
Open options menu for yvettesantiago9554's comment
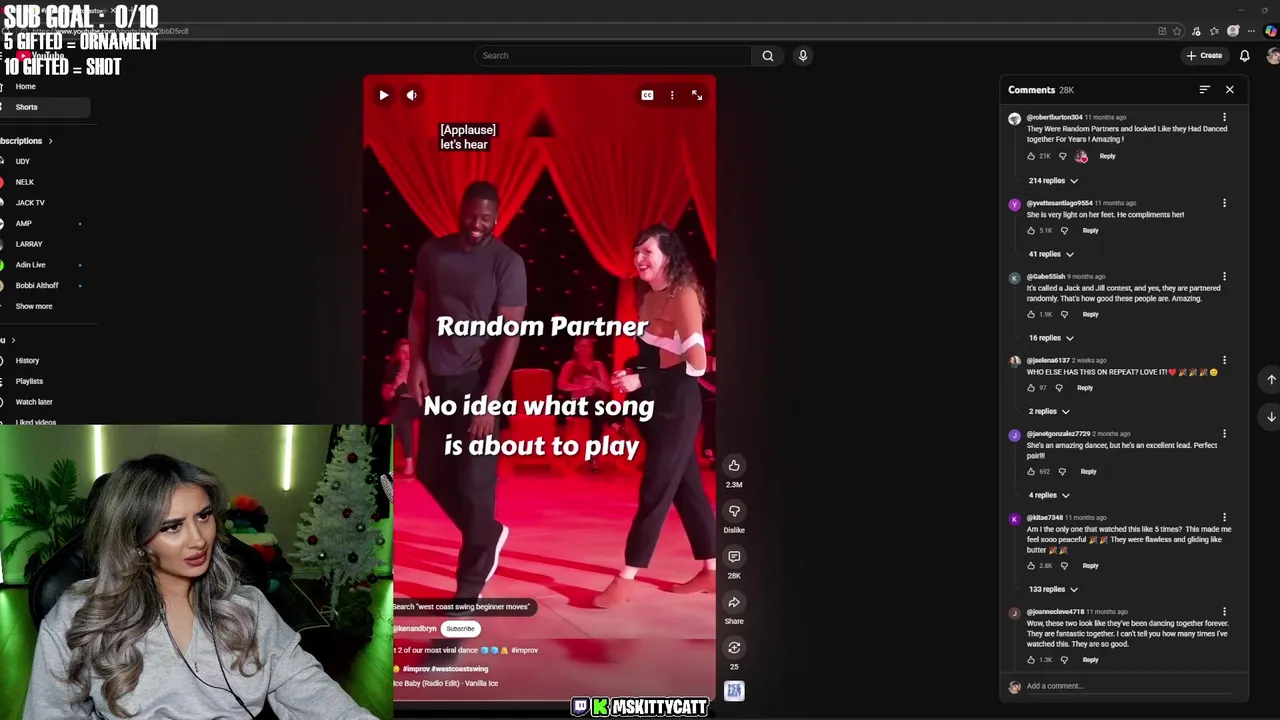[1224, 203]
